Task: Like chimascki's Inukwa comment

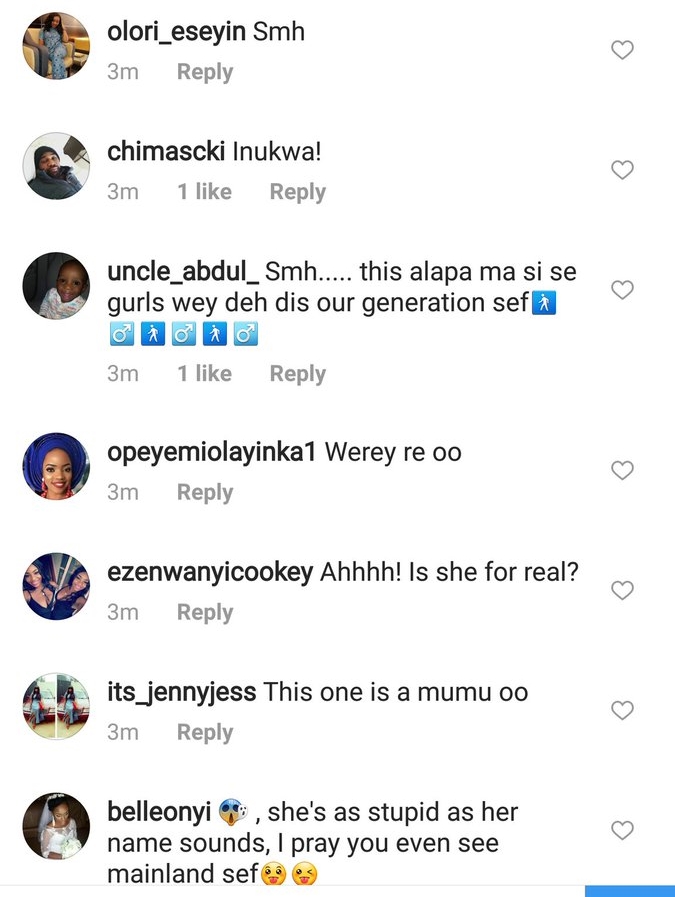Action: pyautogui.click(x=622, y=170)
